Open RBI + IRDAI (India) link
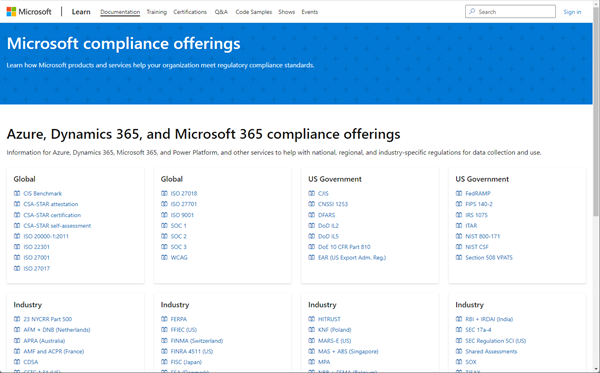Viewport: 600px width, 373px height. click(x=489, y=319)
